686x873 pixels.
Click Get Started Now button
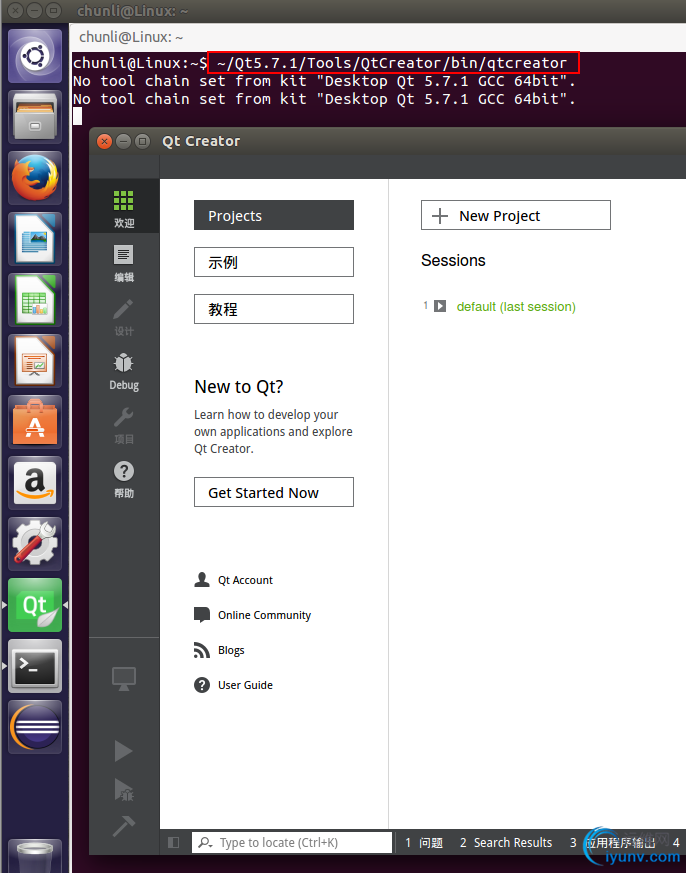pos(274,492)
